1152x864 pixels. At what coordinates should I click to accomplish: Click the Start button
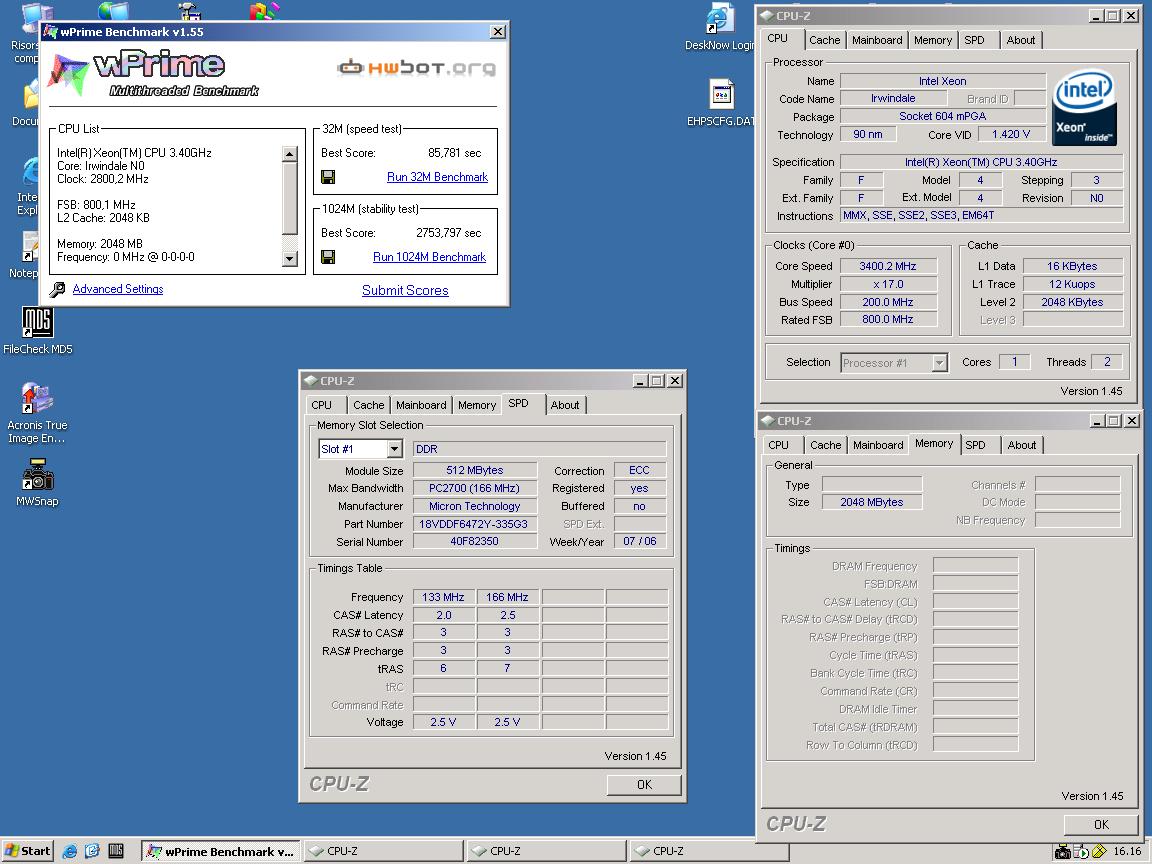(28, 852)
